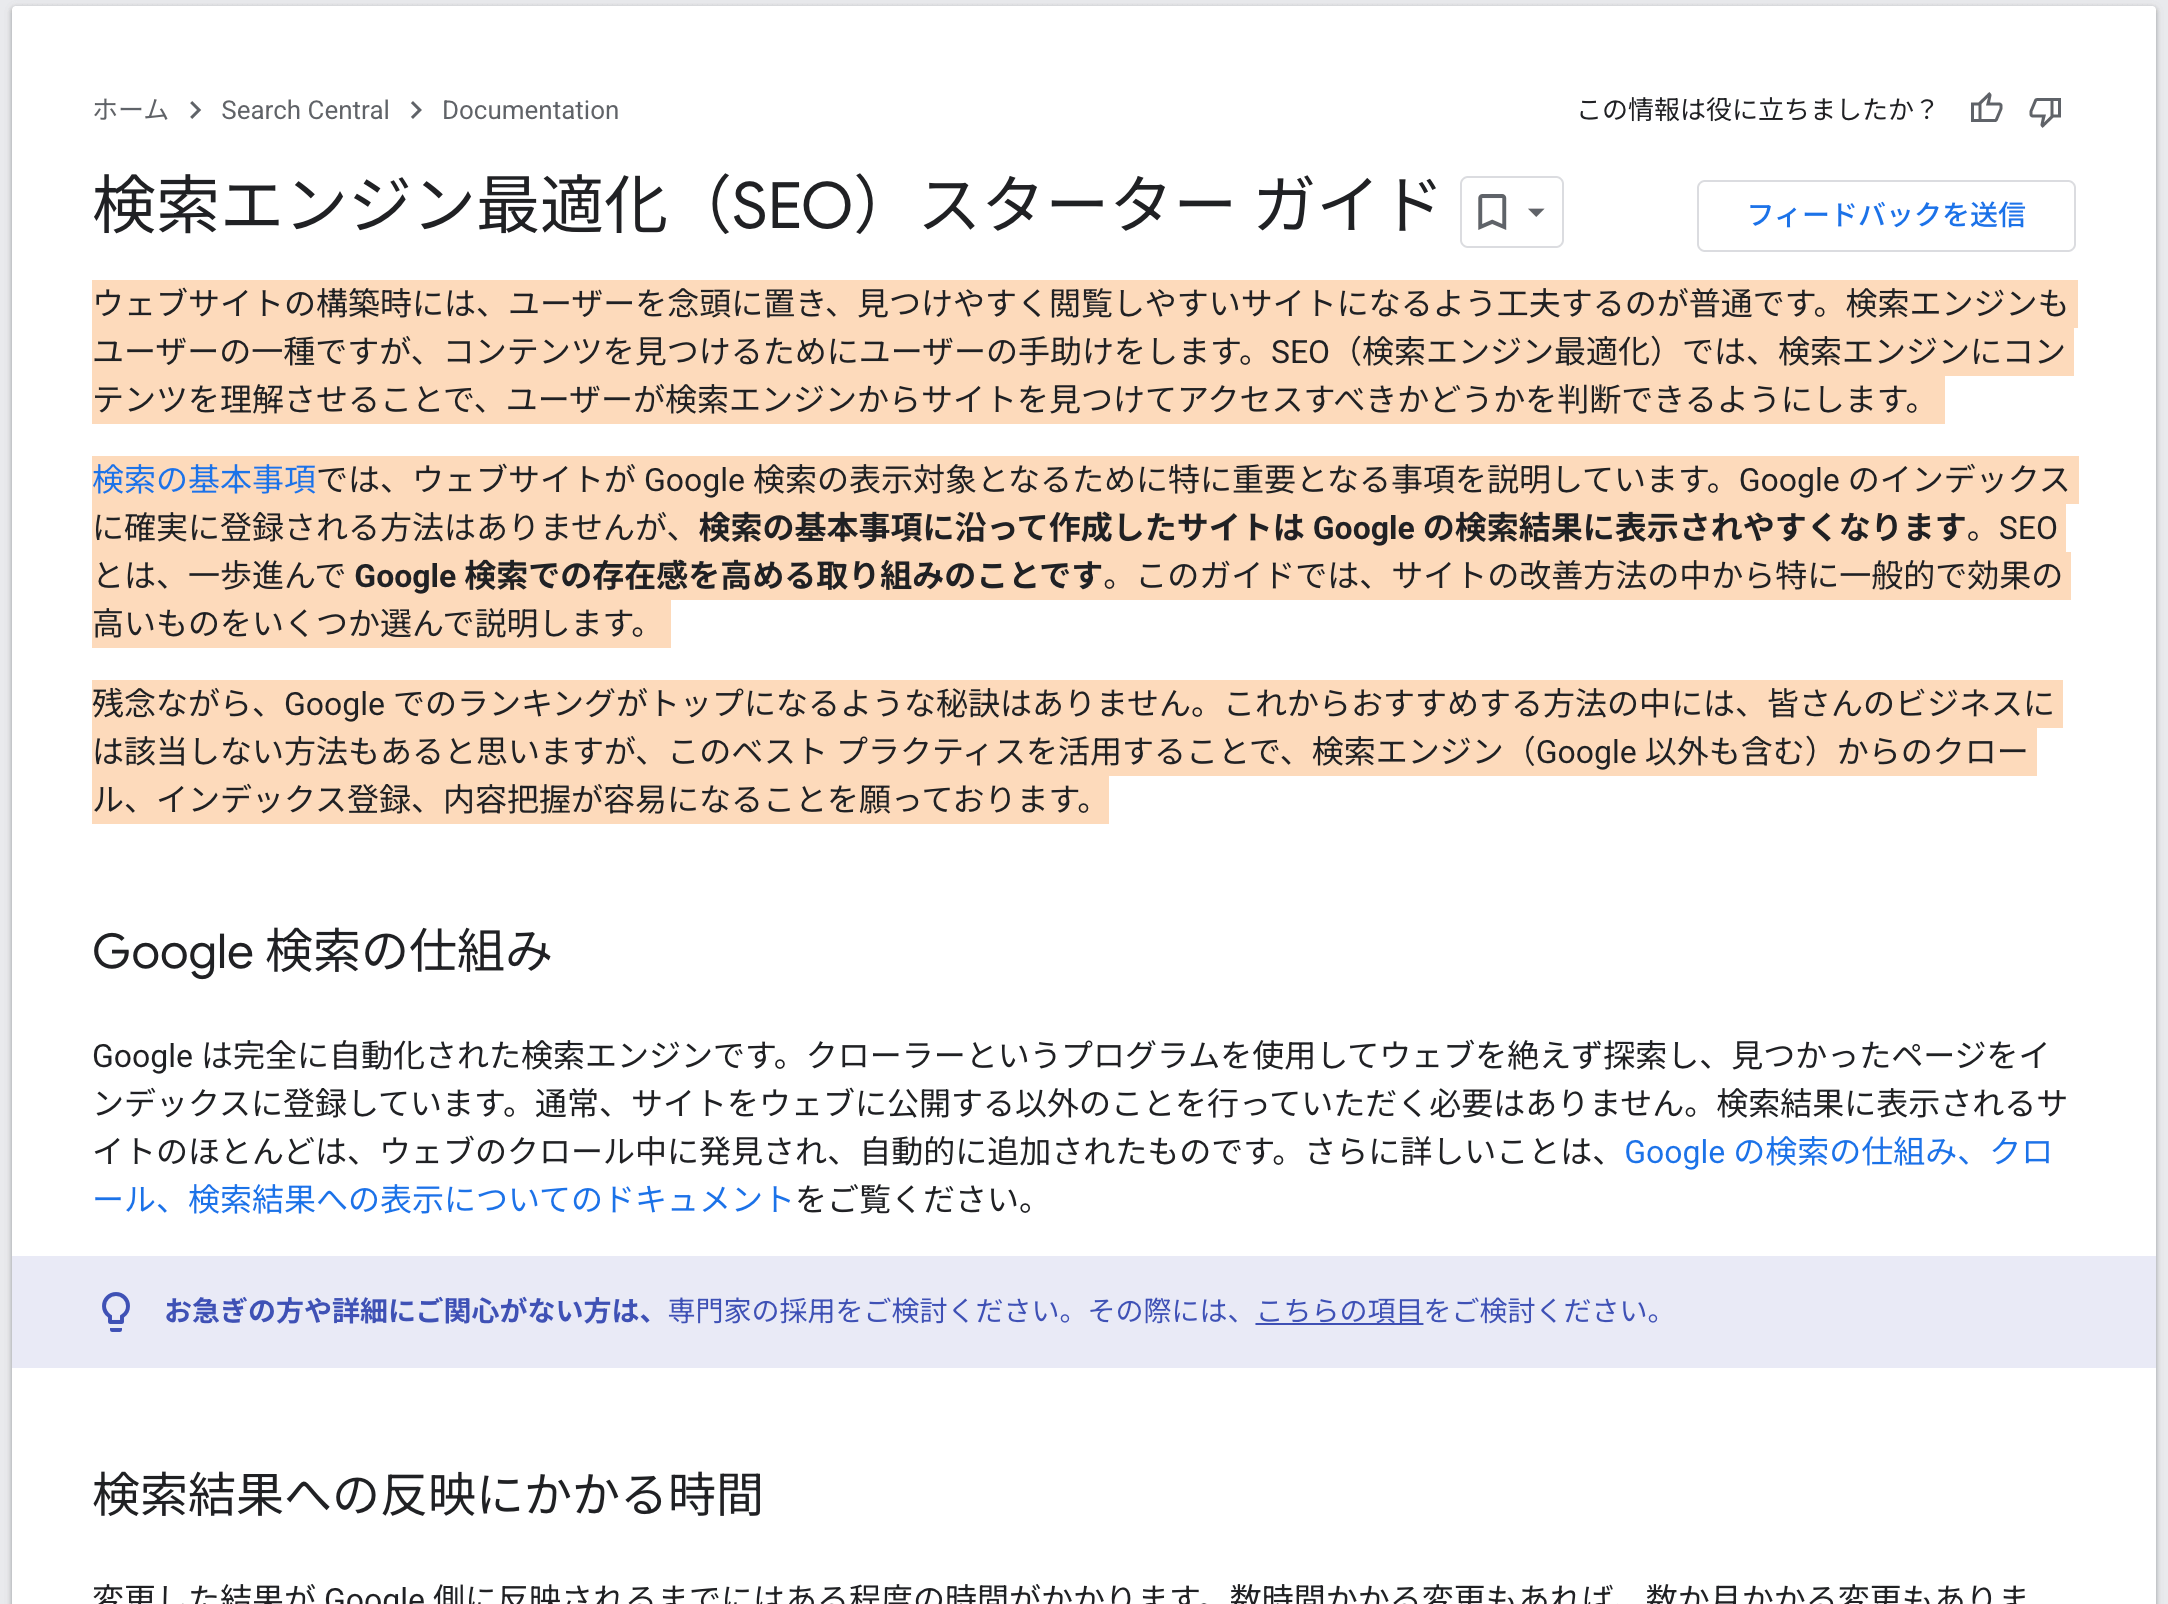Expand the bookmark menu next to the title
This screenshot has width=2168, height=1604.
tap(1534, 213)
